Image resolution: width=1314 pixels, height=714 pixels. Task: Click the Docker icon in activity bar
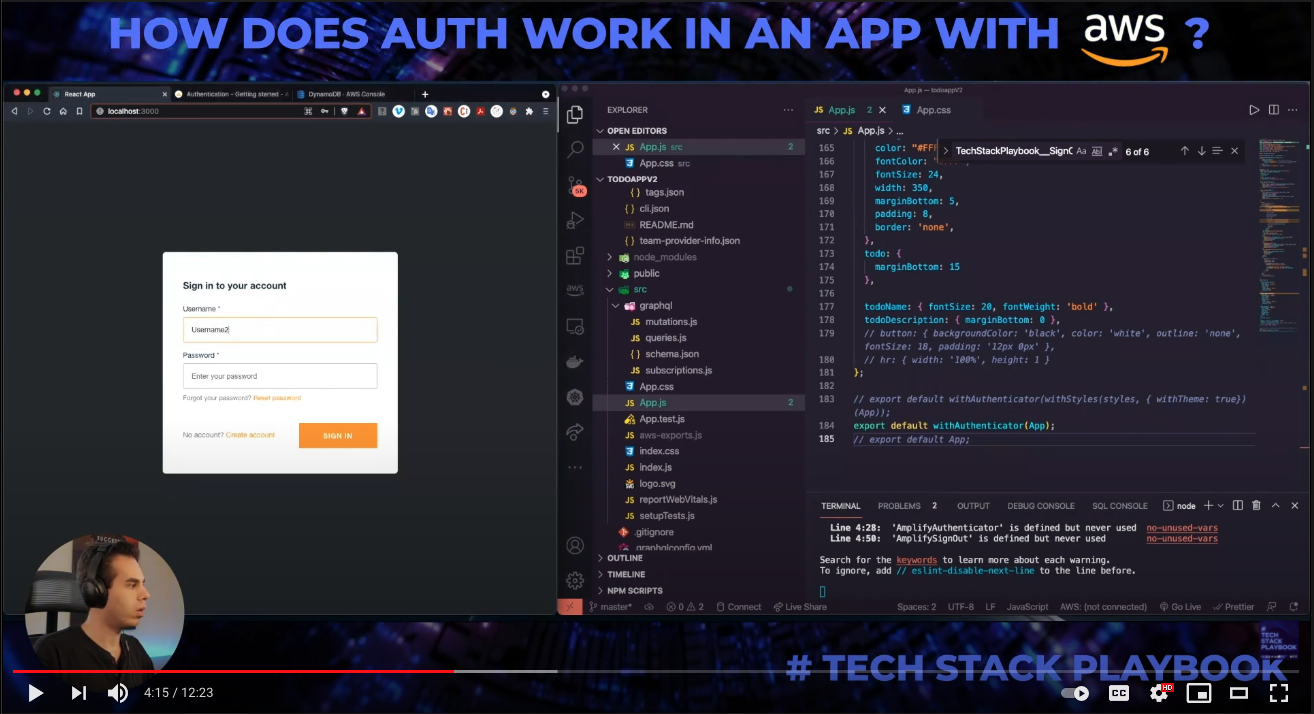coord(575,362)
